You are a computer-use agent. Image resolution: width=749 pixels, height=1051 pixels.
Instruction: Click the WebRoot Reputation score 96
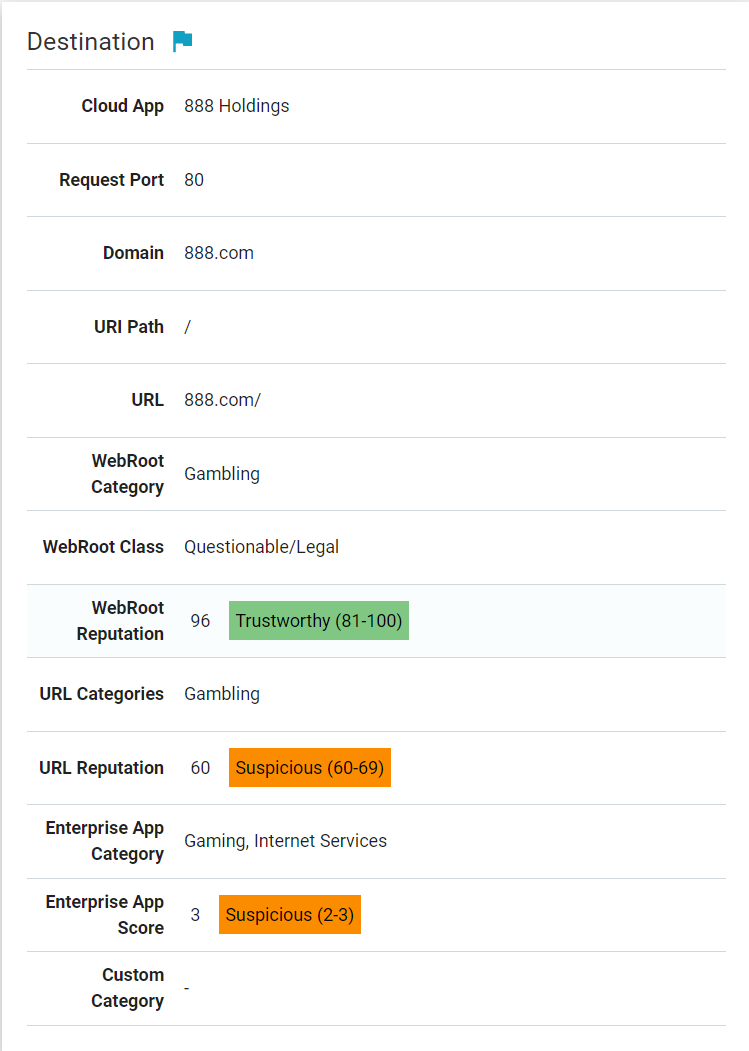200,621
